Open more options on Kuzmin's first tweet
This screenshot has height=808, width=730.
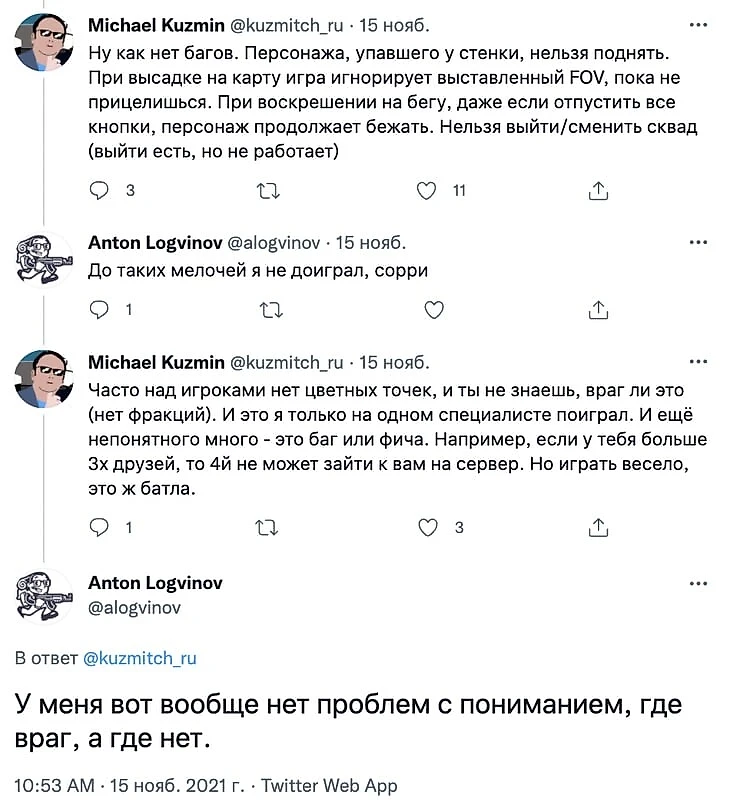(699, 23)
